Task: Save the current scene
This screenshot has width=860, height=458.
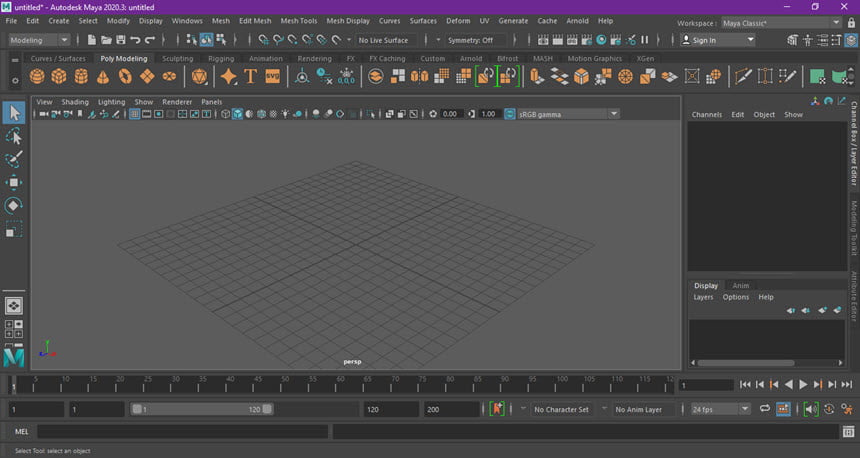Action: (x=120, y=40)
